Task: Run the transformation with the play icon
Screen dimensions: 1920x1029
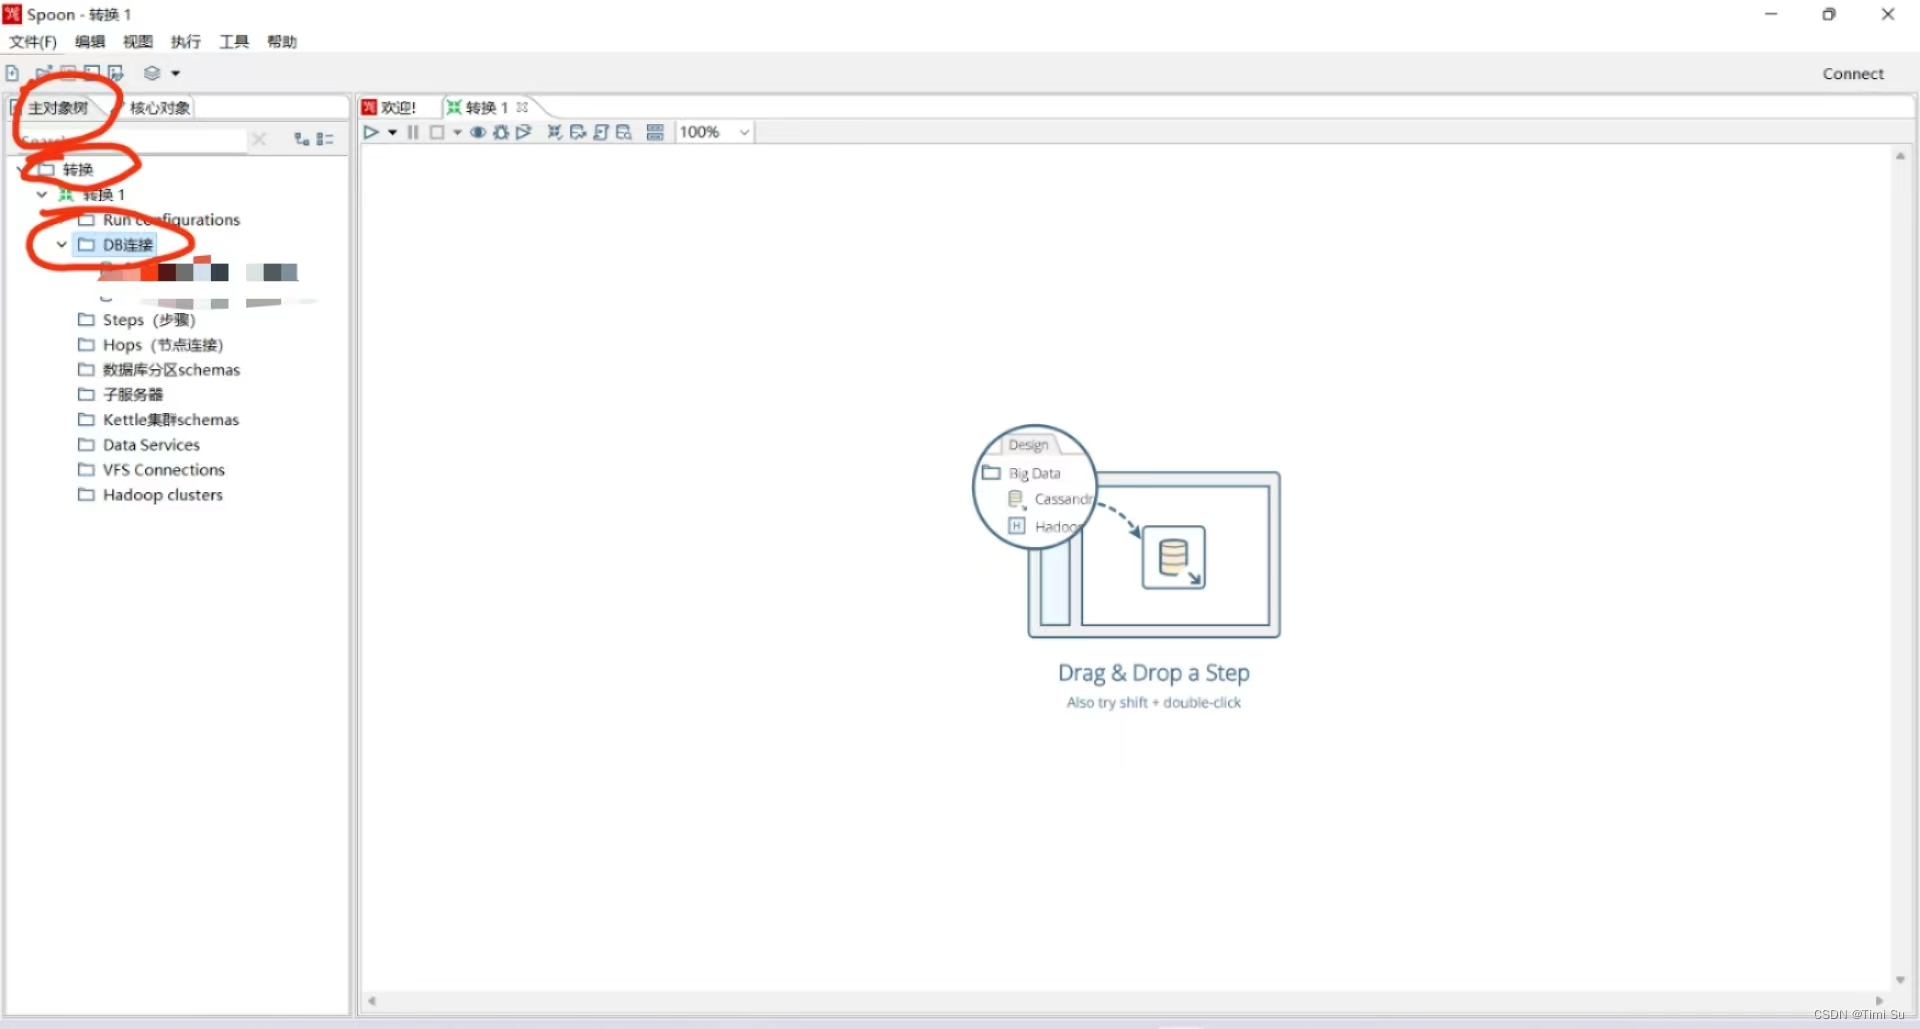Action: (371, 131)
